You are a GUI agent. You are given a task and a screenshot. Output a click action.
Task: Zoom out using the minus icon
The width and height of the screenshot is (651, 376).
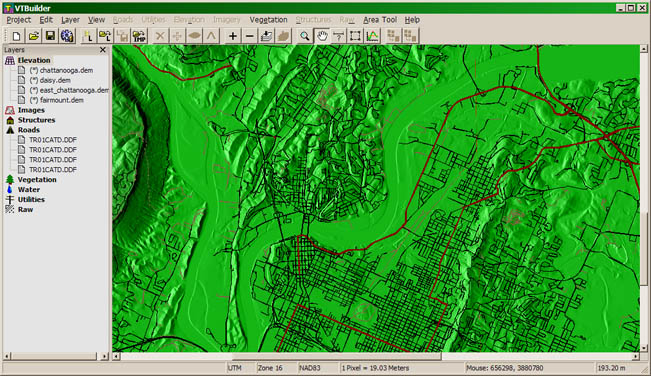pyautogui.click(x=249, y=36)
